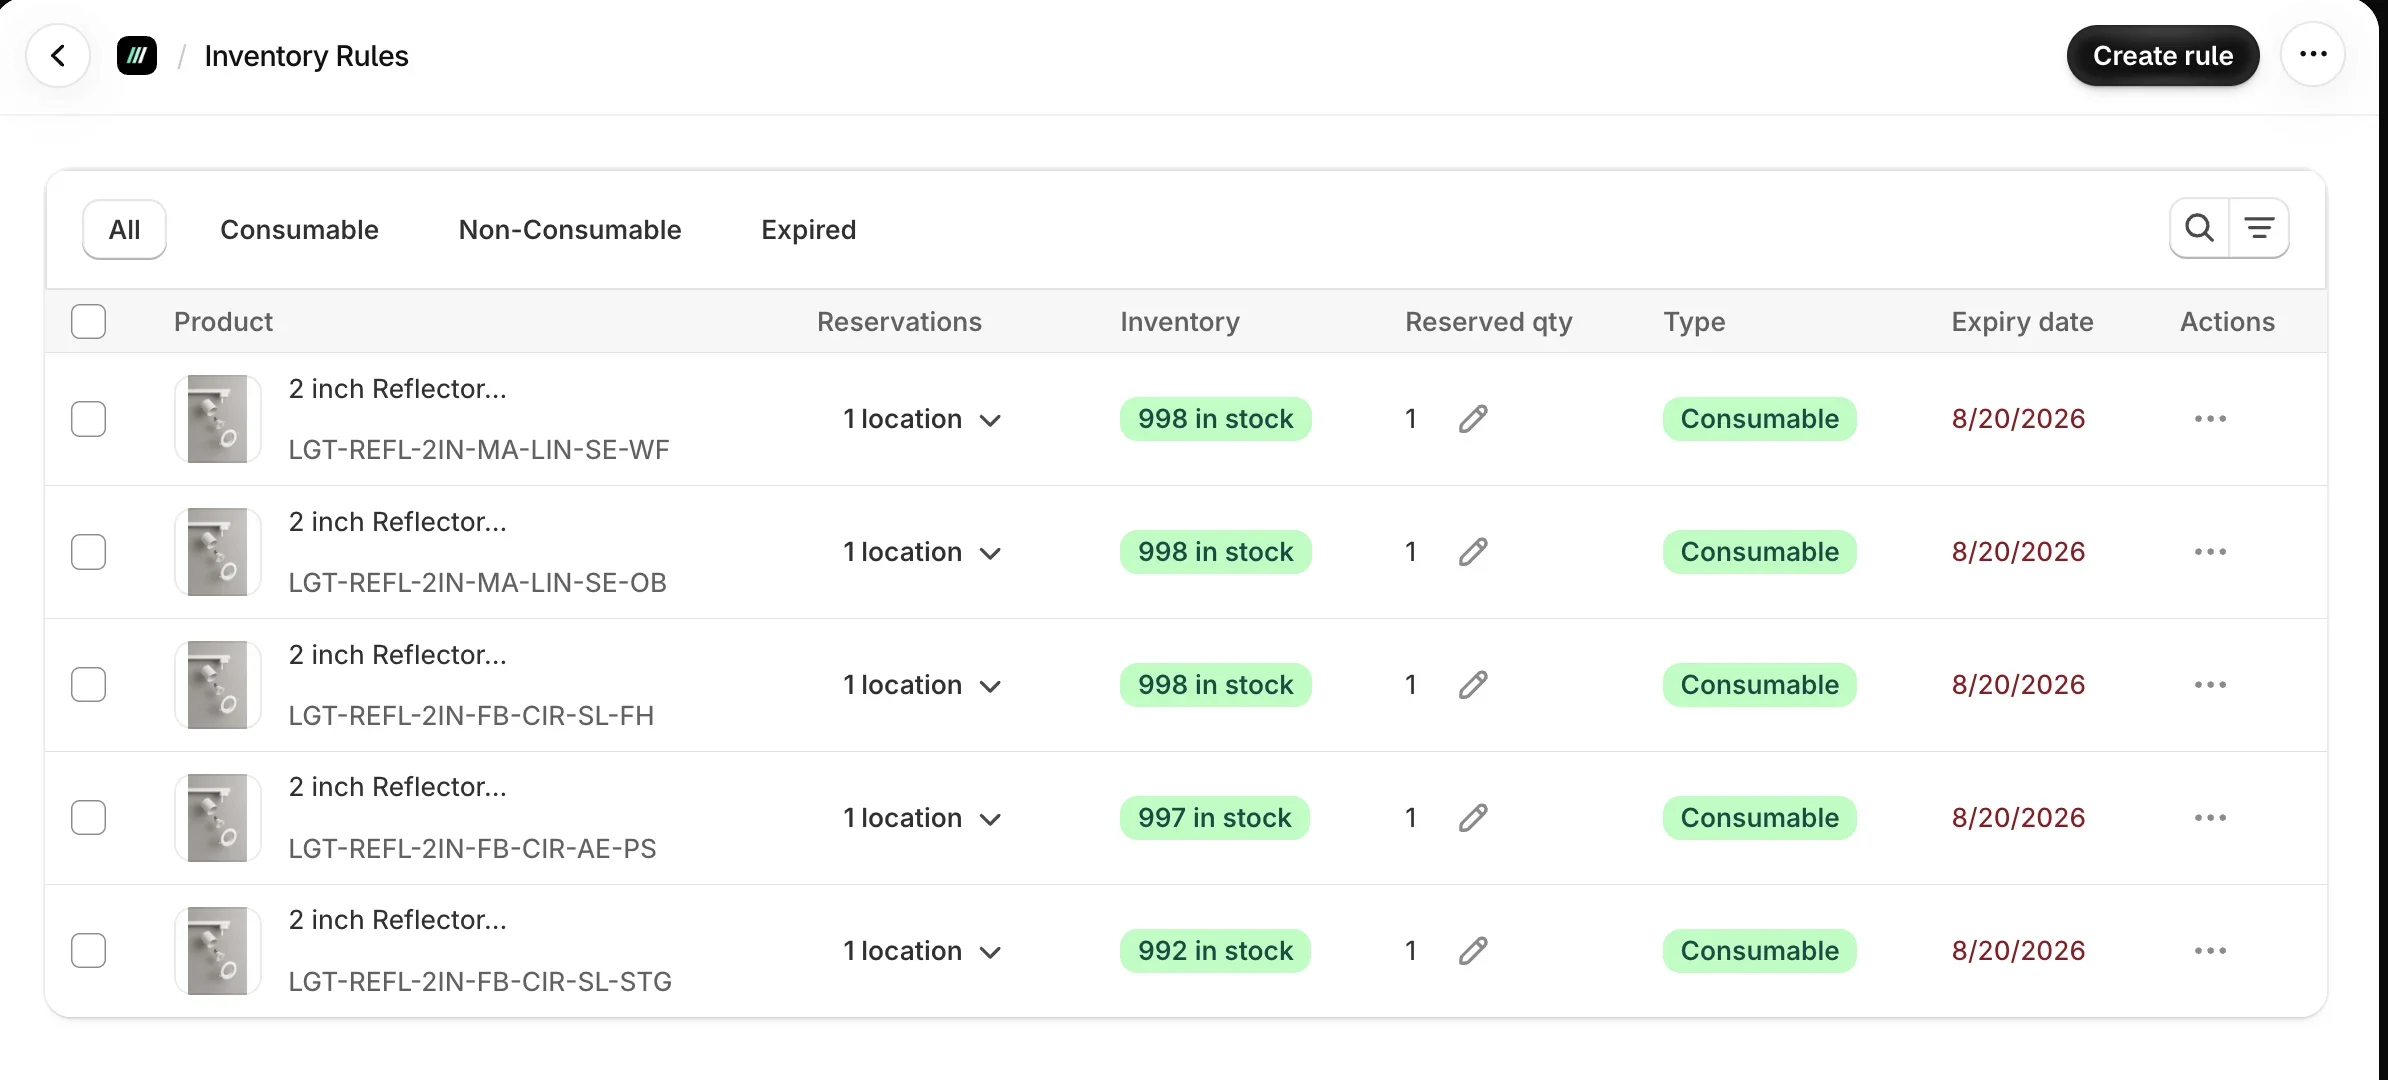Edit reserved qty for LGT-REFL-2IN-FB-CIR-SL-FH

click(1473, 685)
